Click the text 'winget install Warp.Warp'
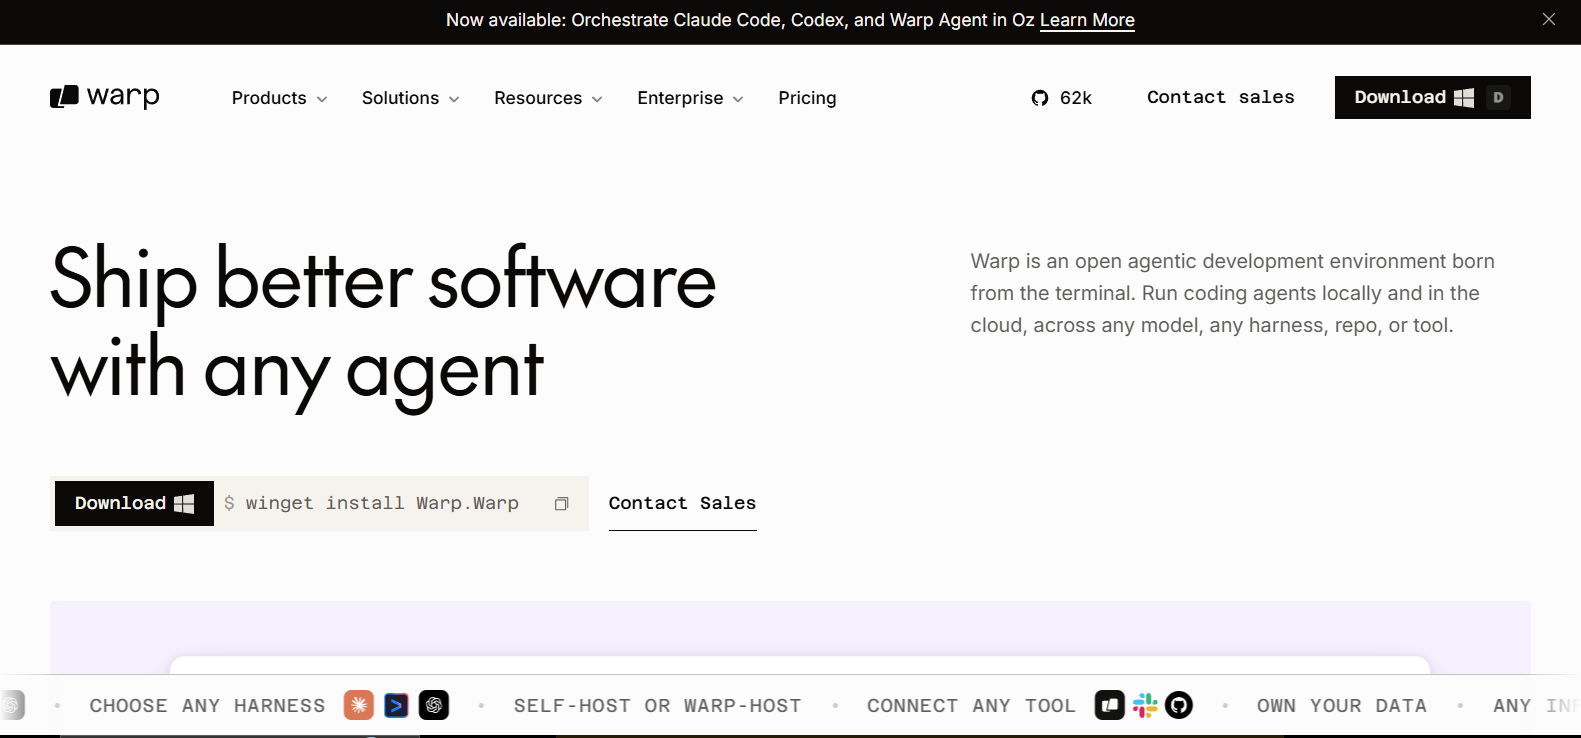Screen dimensions: 1581x738 (382, 503)
